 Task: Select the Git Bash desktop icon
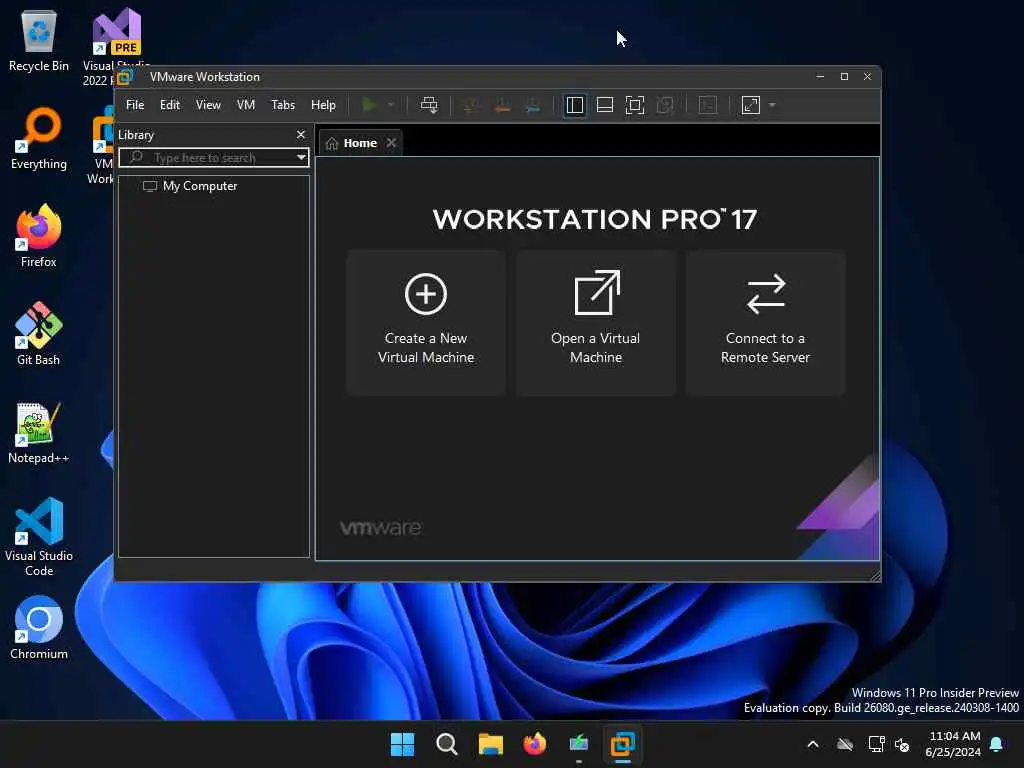(x=39, y=334)
